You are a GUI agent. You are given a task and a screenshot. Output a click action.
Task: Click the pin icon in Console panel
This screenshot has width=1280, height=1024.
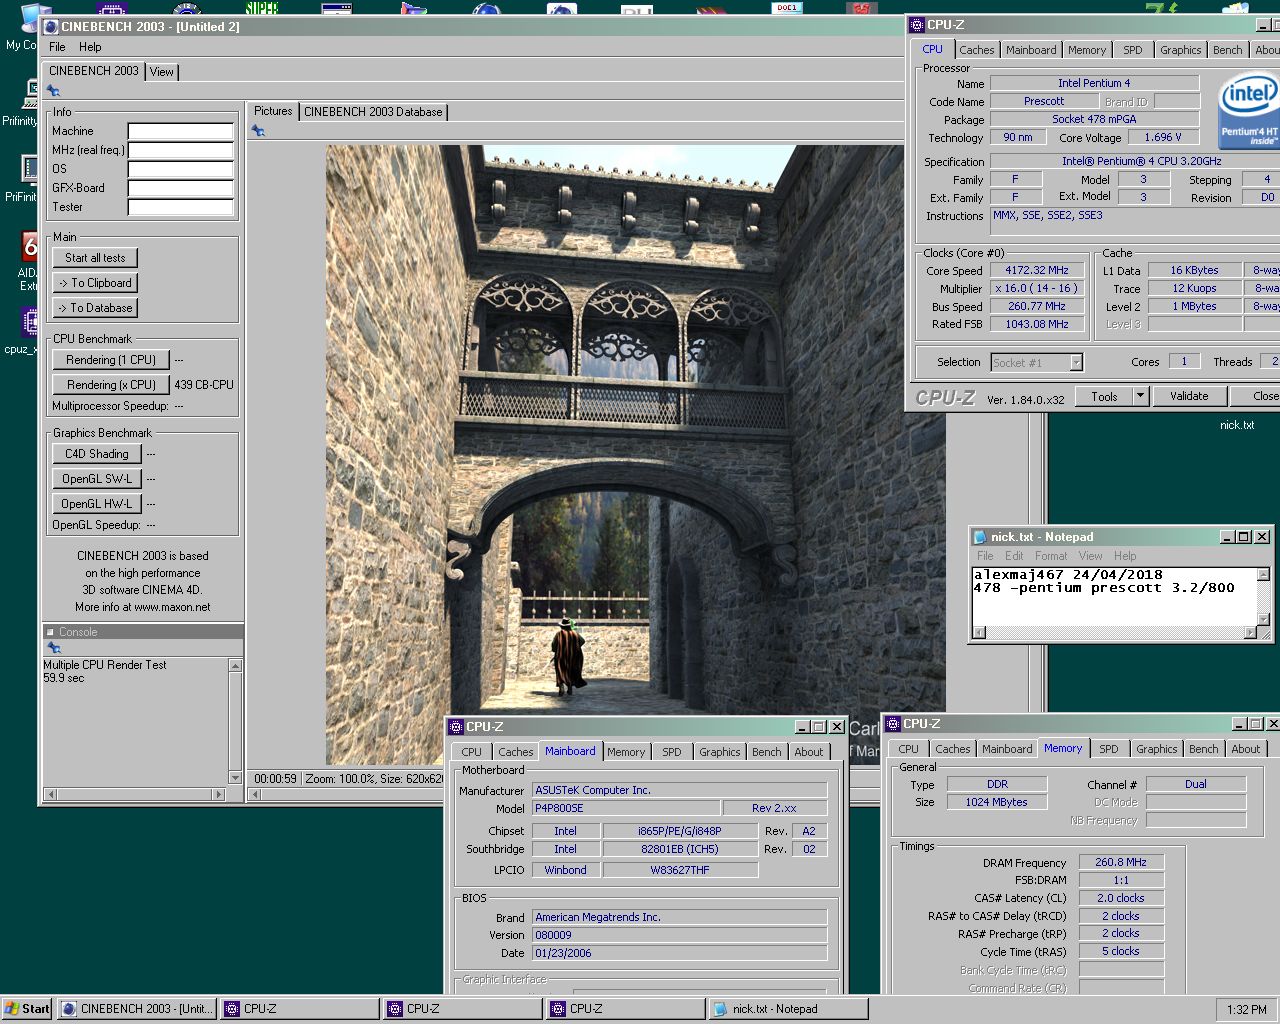click(x=54, y=648)
